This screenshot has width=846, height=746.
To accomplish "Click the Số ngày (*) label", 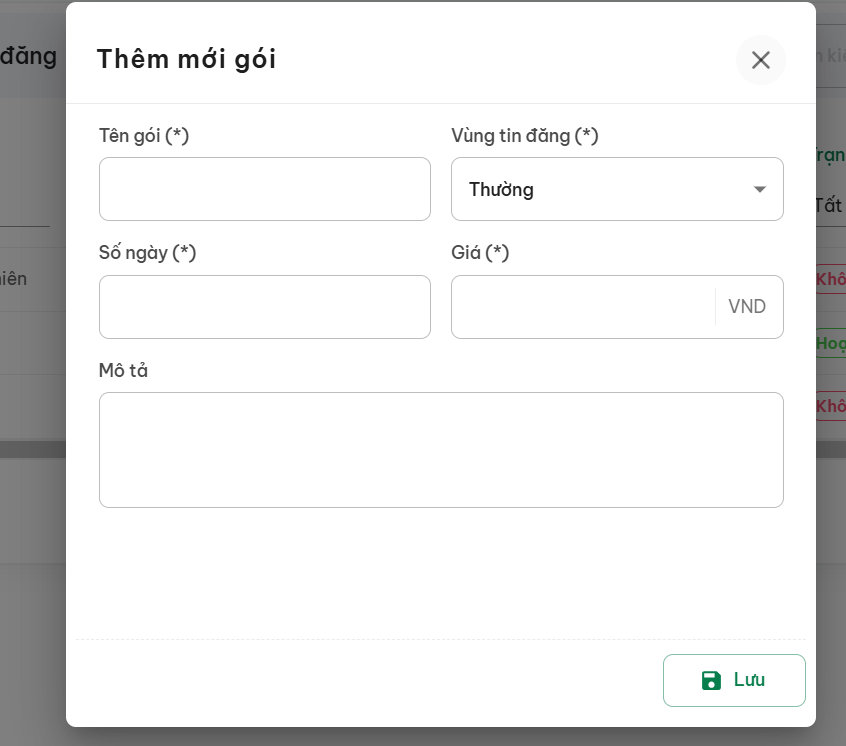I will 147,253.
